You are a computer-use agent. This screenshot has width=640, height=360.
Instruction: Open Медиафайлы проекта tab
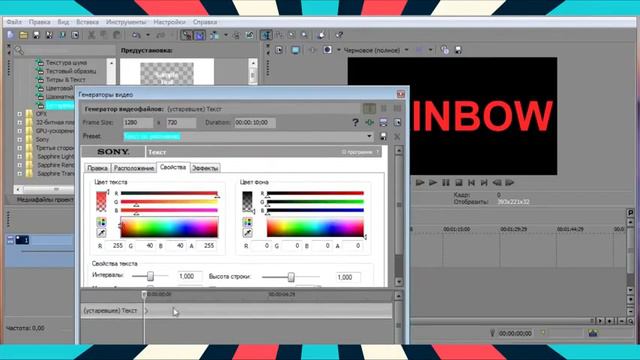click(45, 200)
